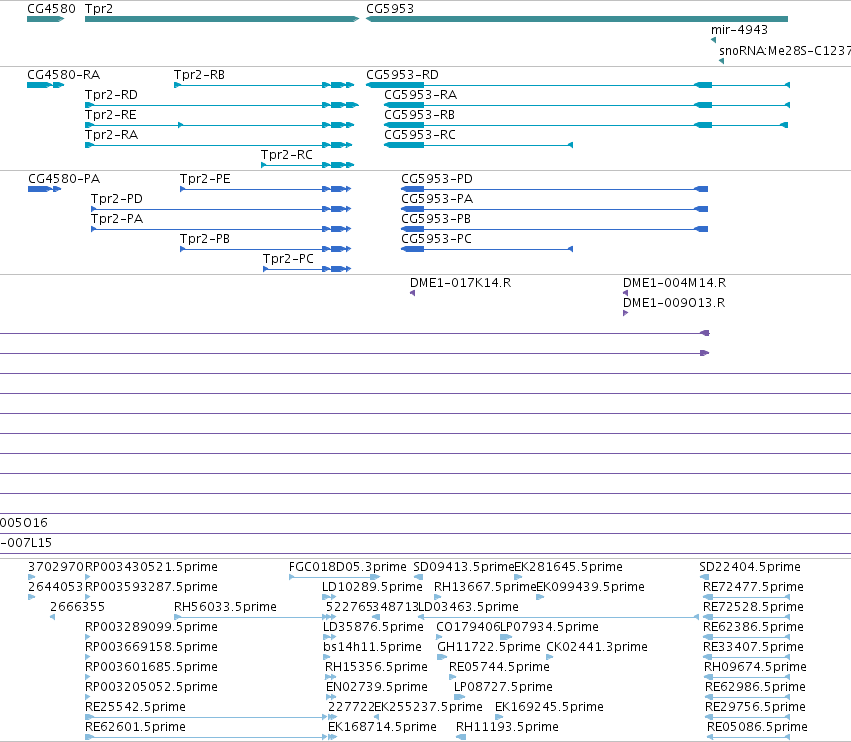851x742 pixels.
Task: Click the CG4580-PA protein label
Action: (64, 179)
